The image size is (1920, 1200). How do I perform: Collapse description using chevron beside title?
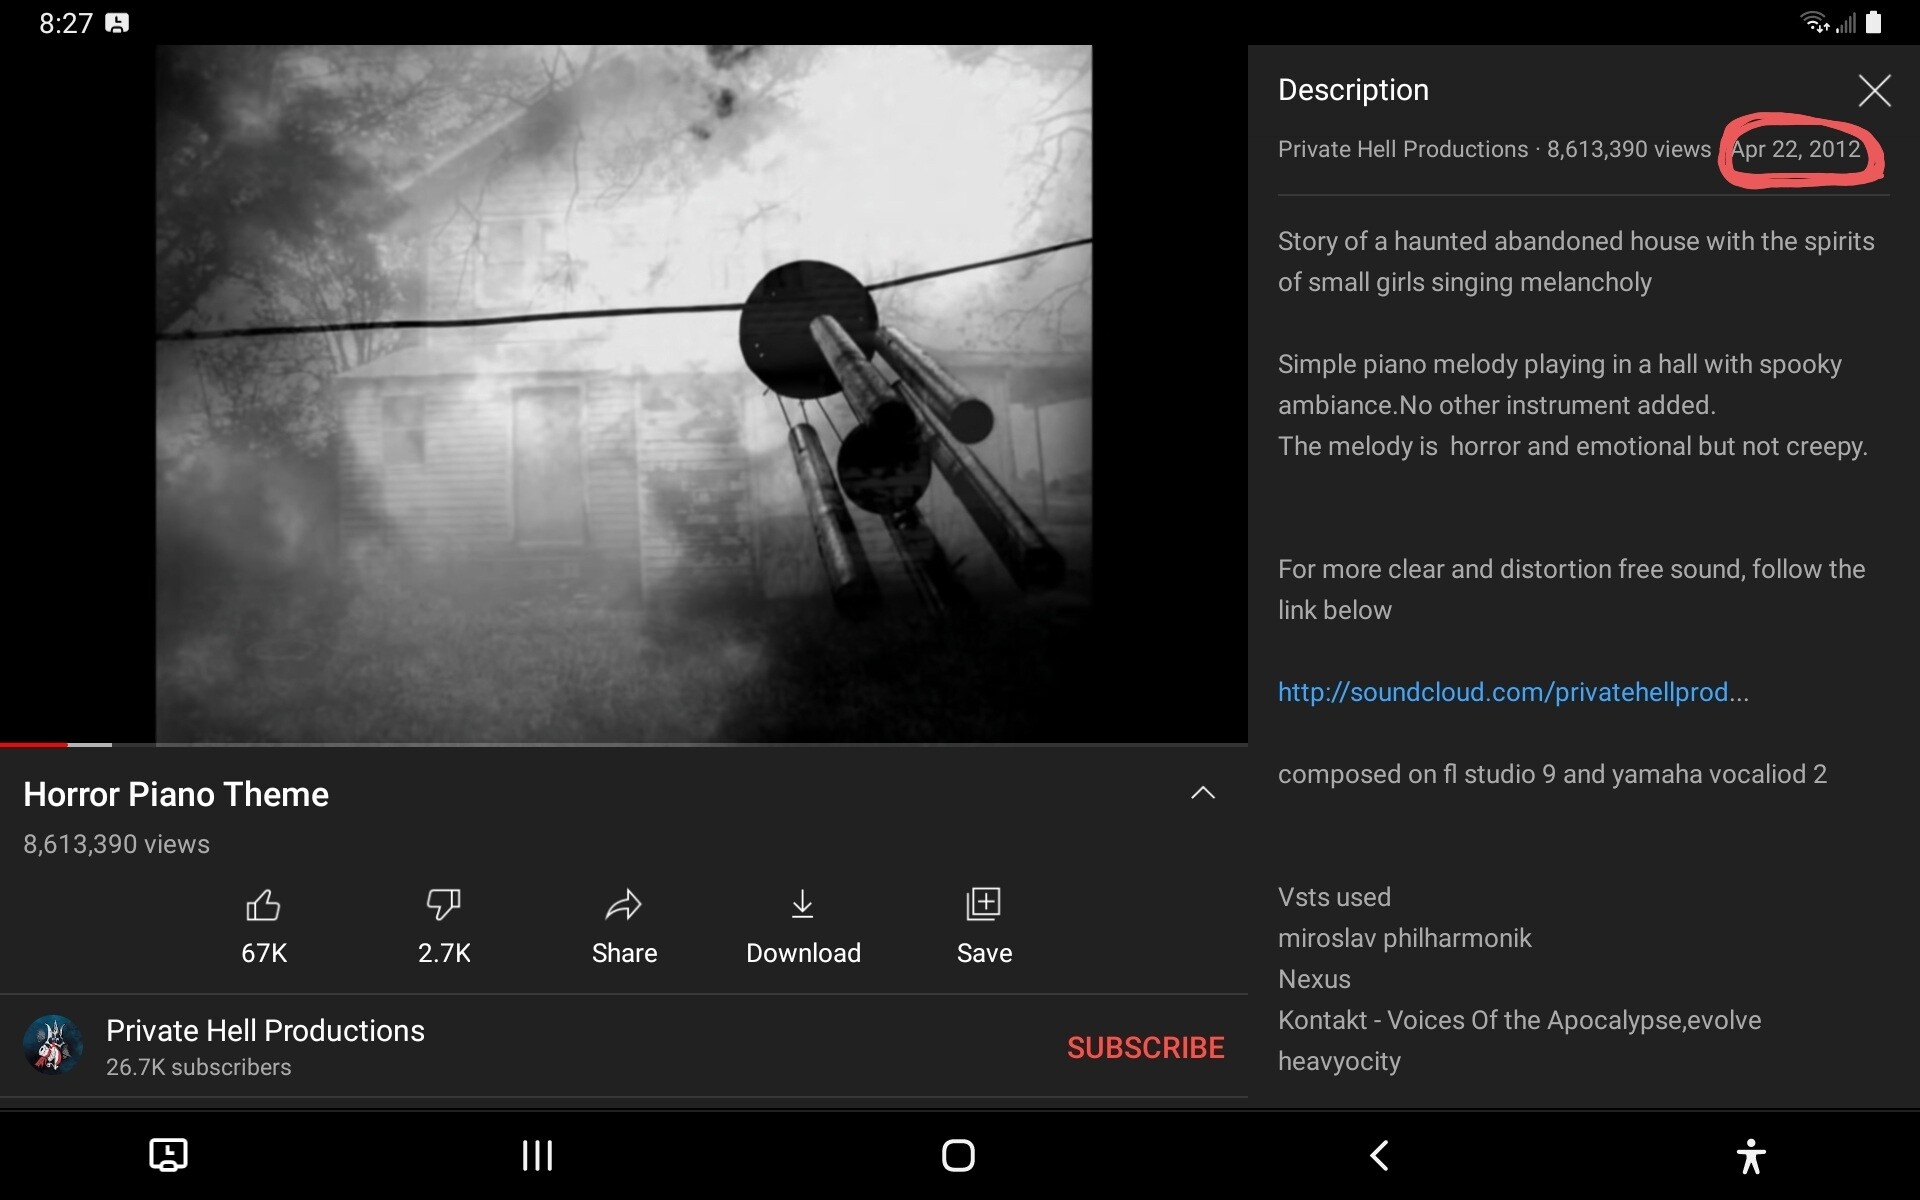pos(1203,793)
